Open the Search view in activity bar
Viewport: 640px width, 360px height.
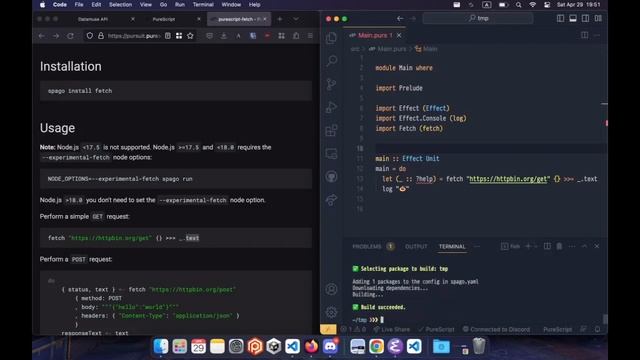pyautogui.click(x=331, y=61)
